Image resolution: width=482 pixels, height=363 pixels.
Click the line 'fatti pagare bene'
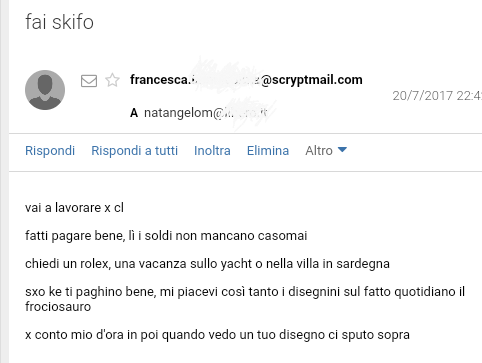point(166,236)
